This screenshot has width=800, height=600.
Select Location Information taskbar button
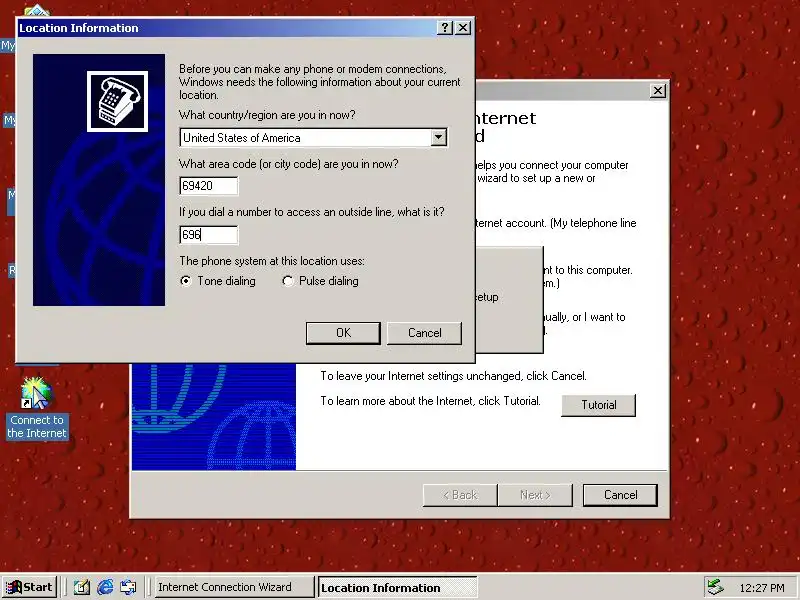coord(397,587)
